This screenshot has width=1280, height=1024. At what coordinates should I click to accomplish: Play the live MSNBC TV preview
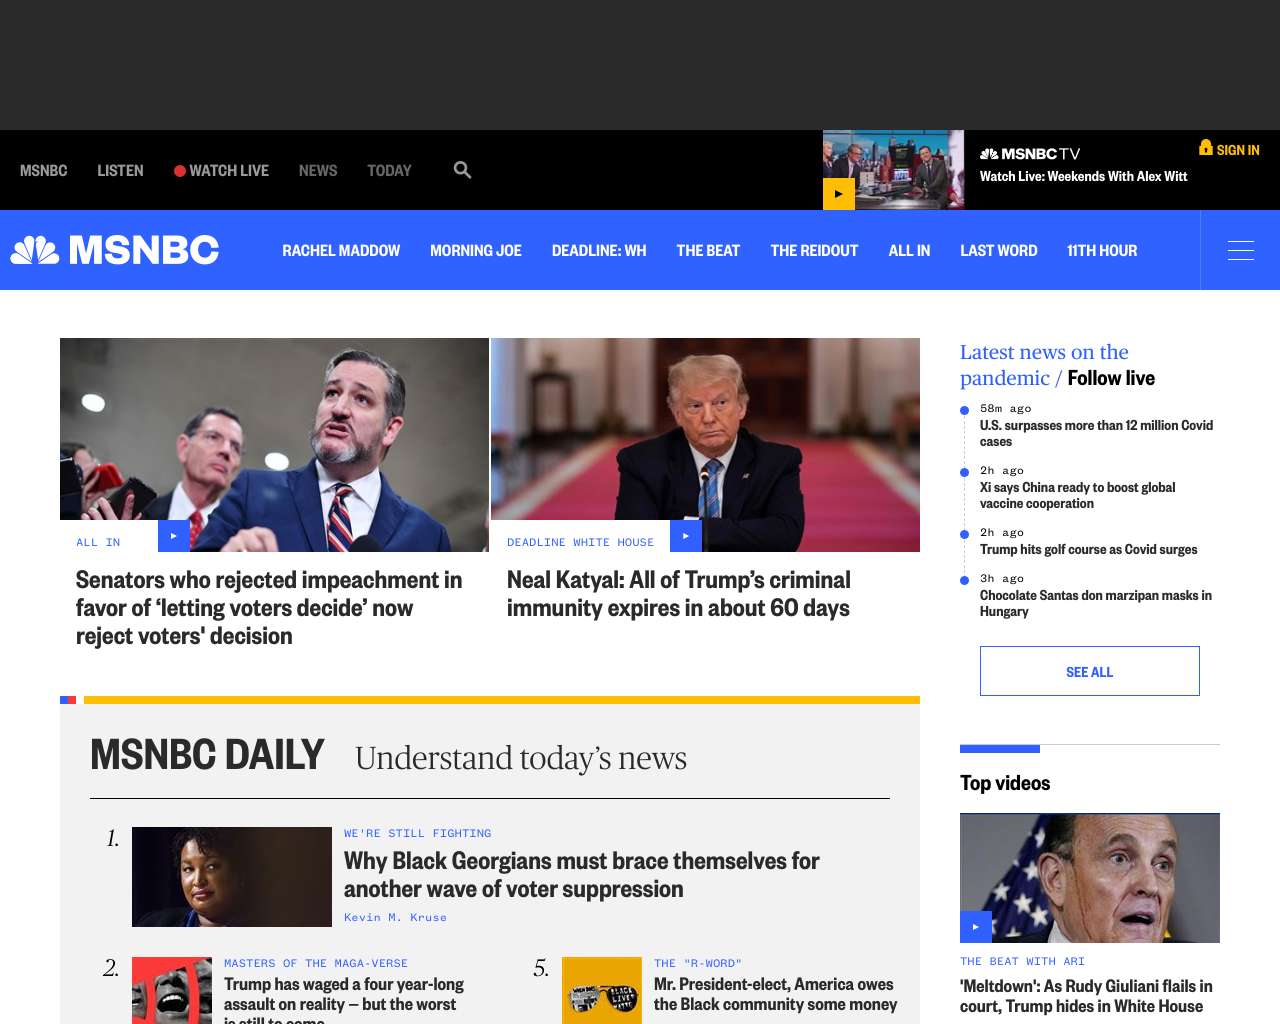pos(839,194)
